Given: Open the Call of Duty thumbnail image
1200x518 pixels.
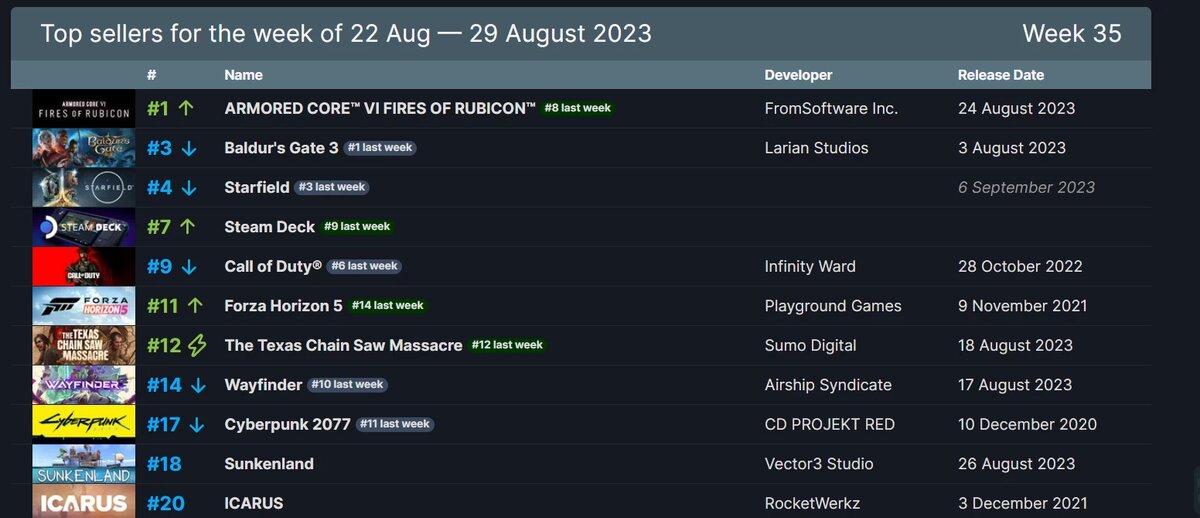Looking at the screenshot, I should click(x=82, y=266).
